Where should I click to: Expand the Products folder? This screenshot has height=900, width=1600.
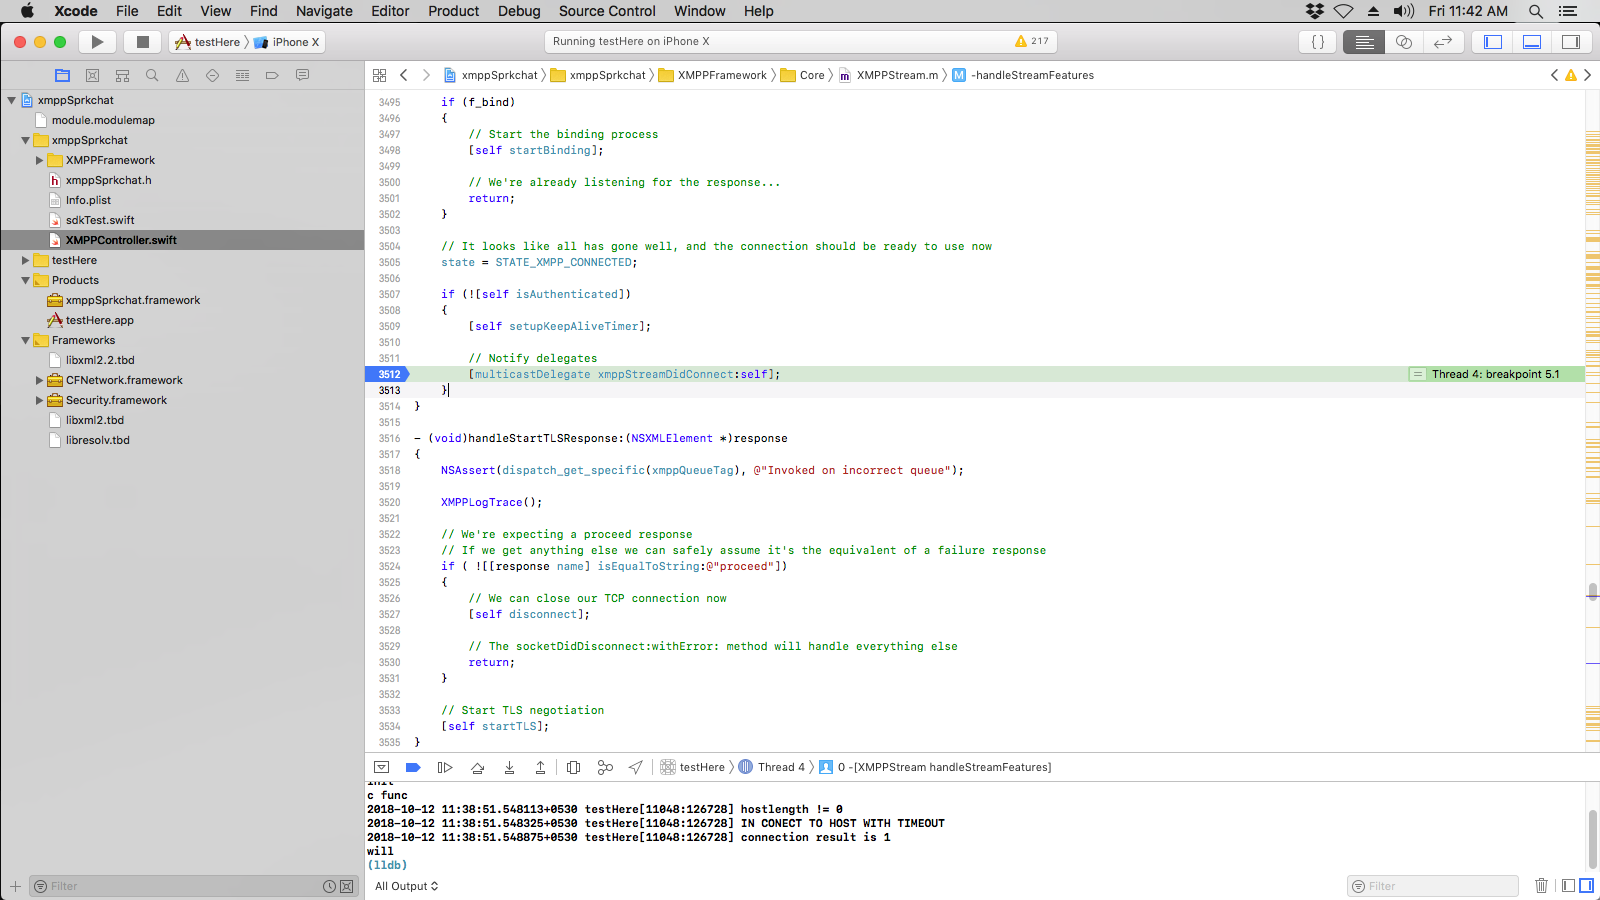pos(24,280)
